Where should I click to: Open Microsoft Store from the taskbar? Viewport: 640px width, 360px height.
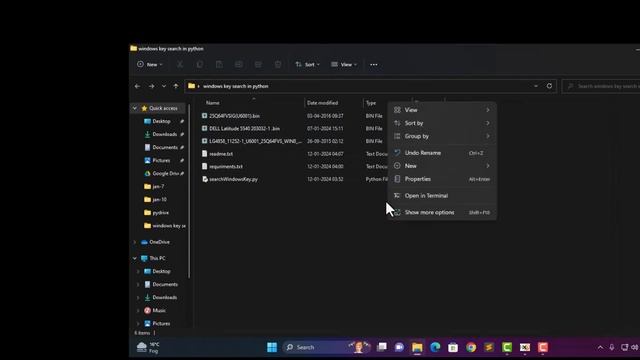point(453,347)
